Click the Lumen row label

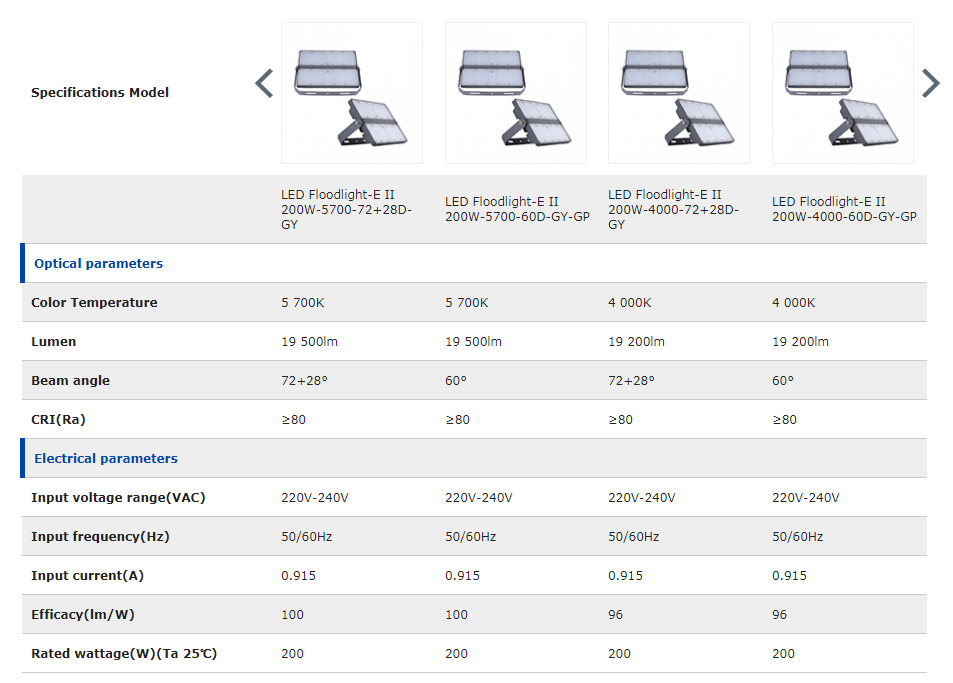tap(53, 342)
